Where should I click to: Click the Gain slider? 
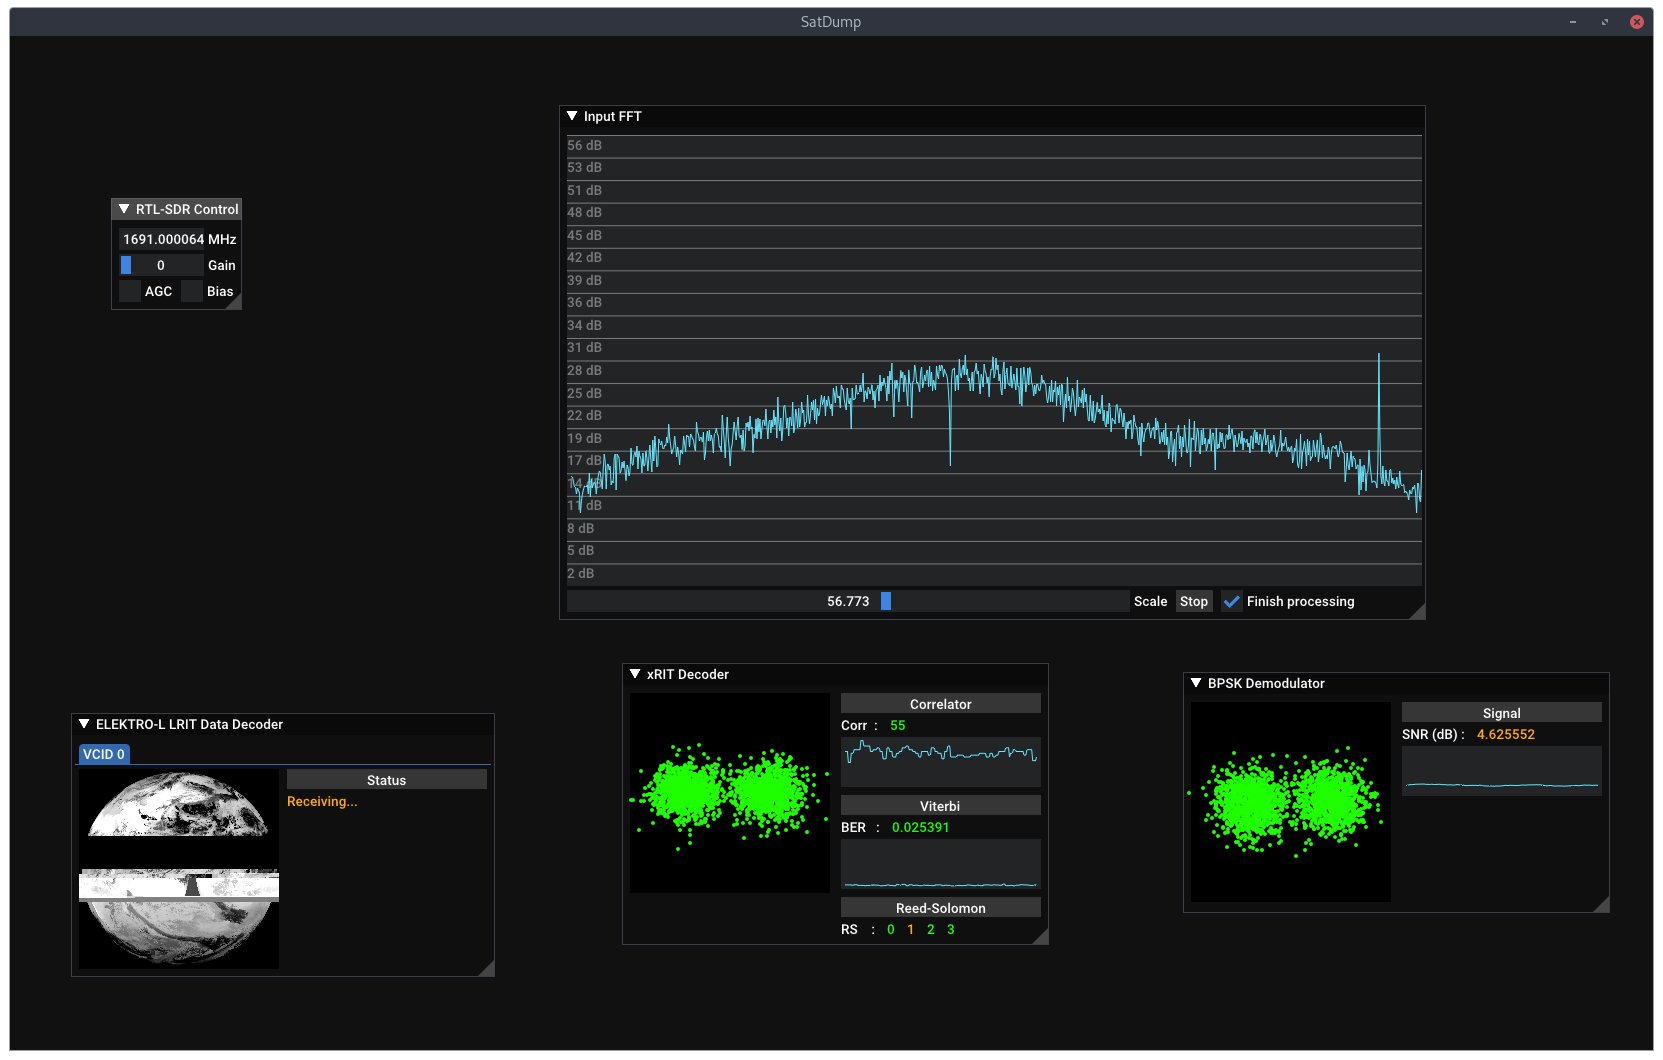(161, 265)
